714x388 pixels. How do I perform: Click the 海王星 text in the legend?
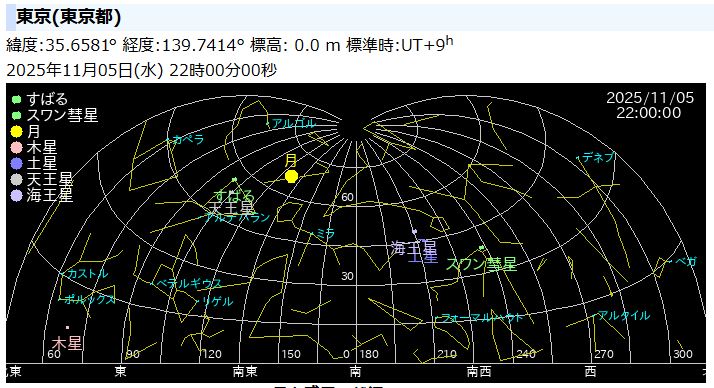tap(50, 195)
